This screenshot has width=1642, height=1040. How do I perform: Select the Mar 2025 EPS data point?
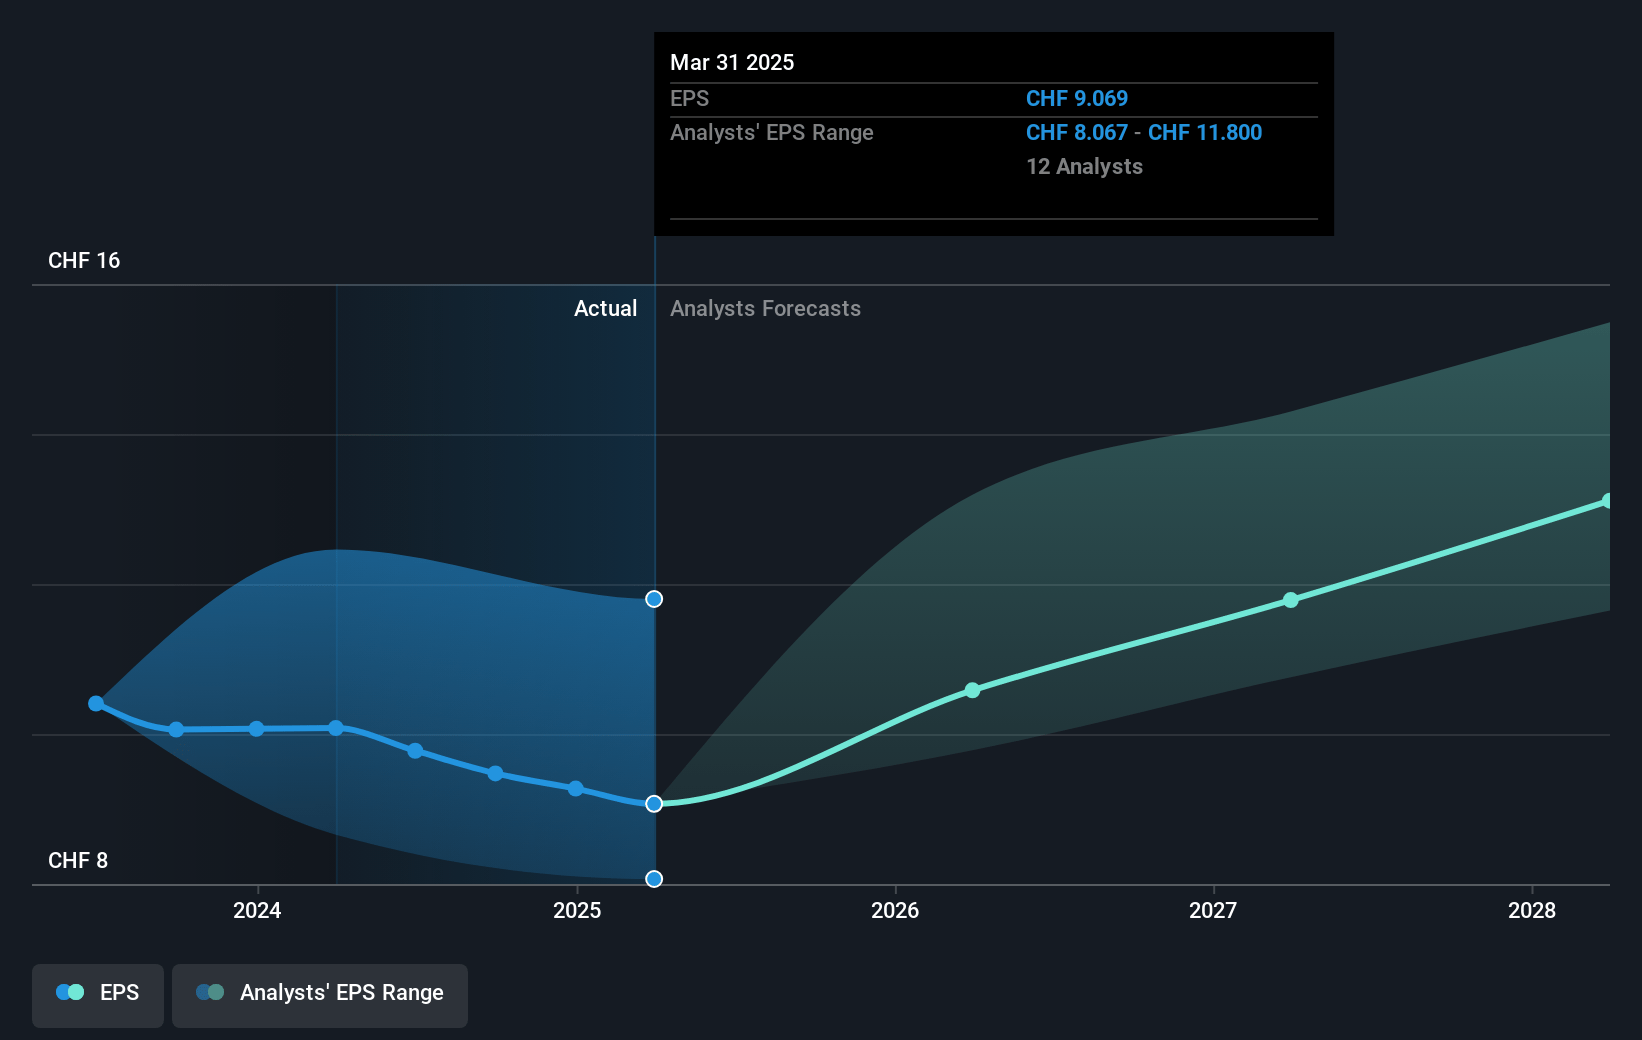(654, 804)
